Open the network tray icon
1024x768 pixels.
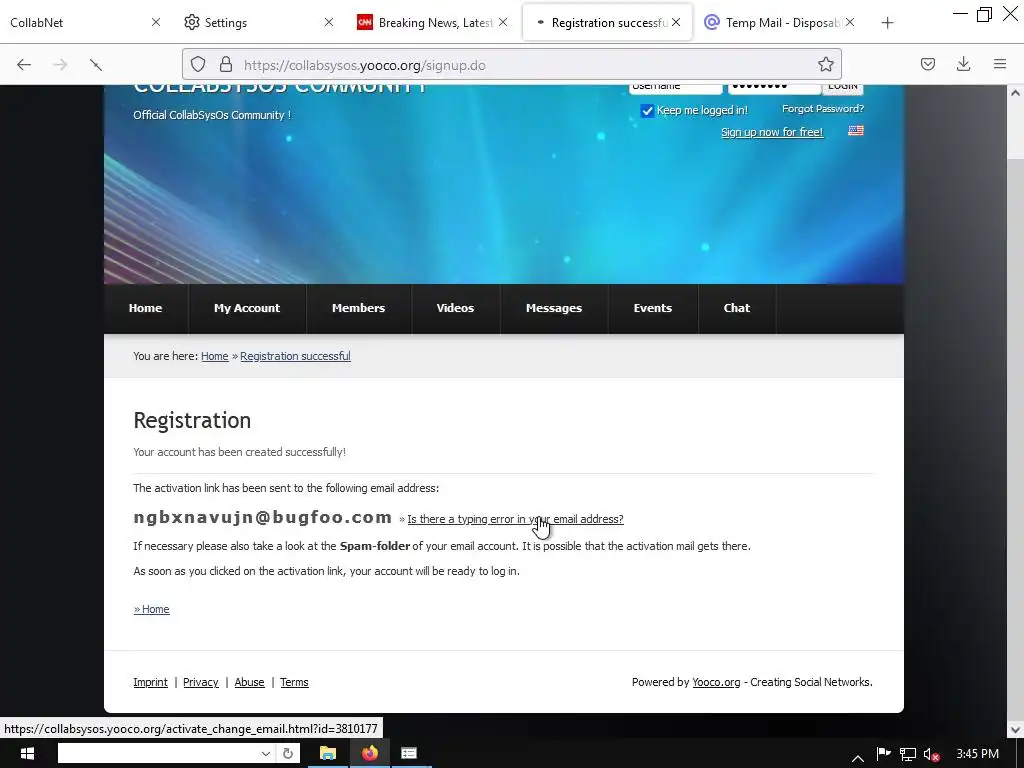[x=908, y=754]
